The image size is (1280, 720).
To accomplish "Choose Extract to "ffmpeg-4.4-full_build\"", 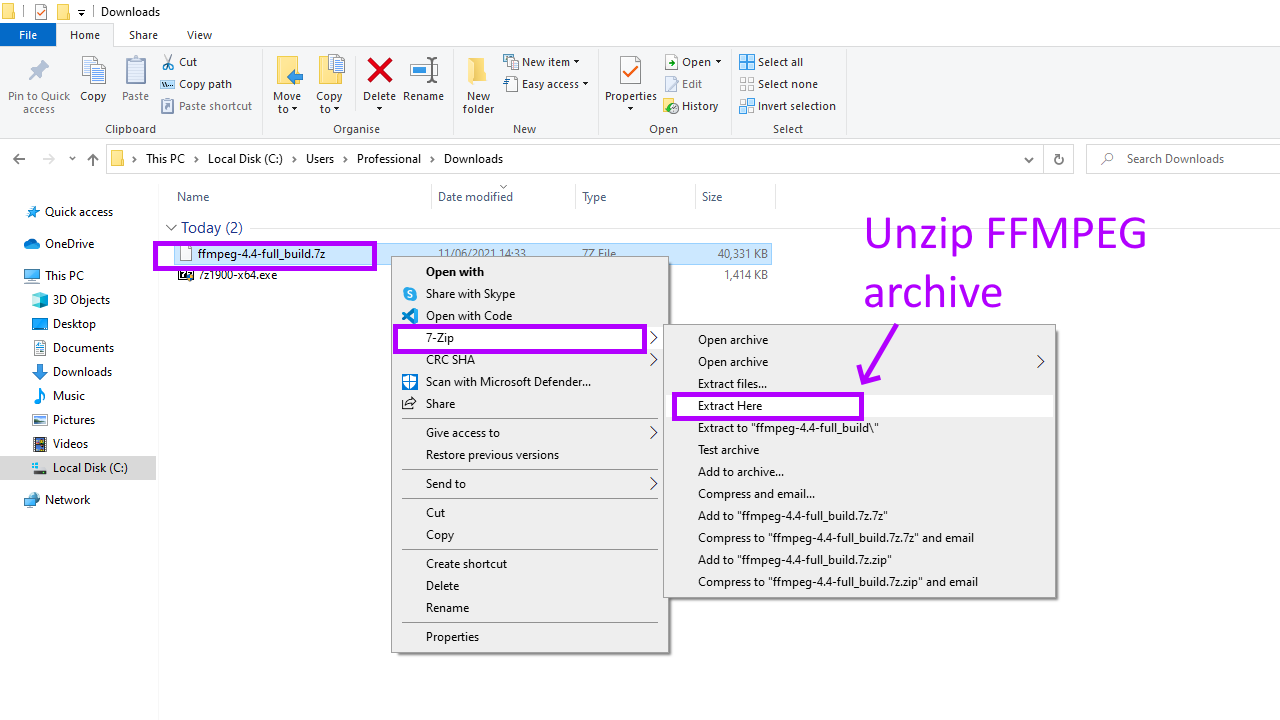I will 788,428.
